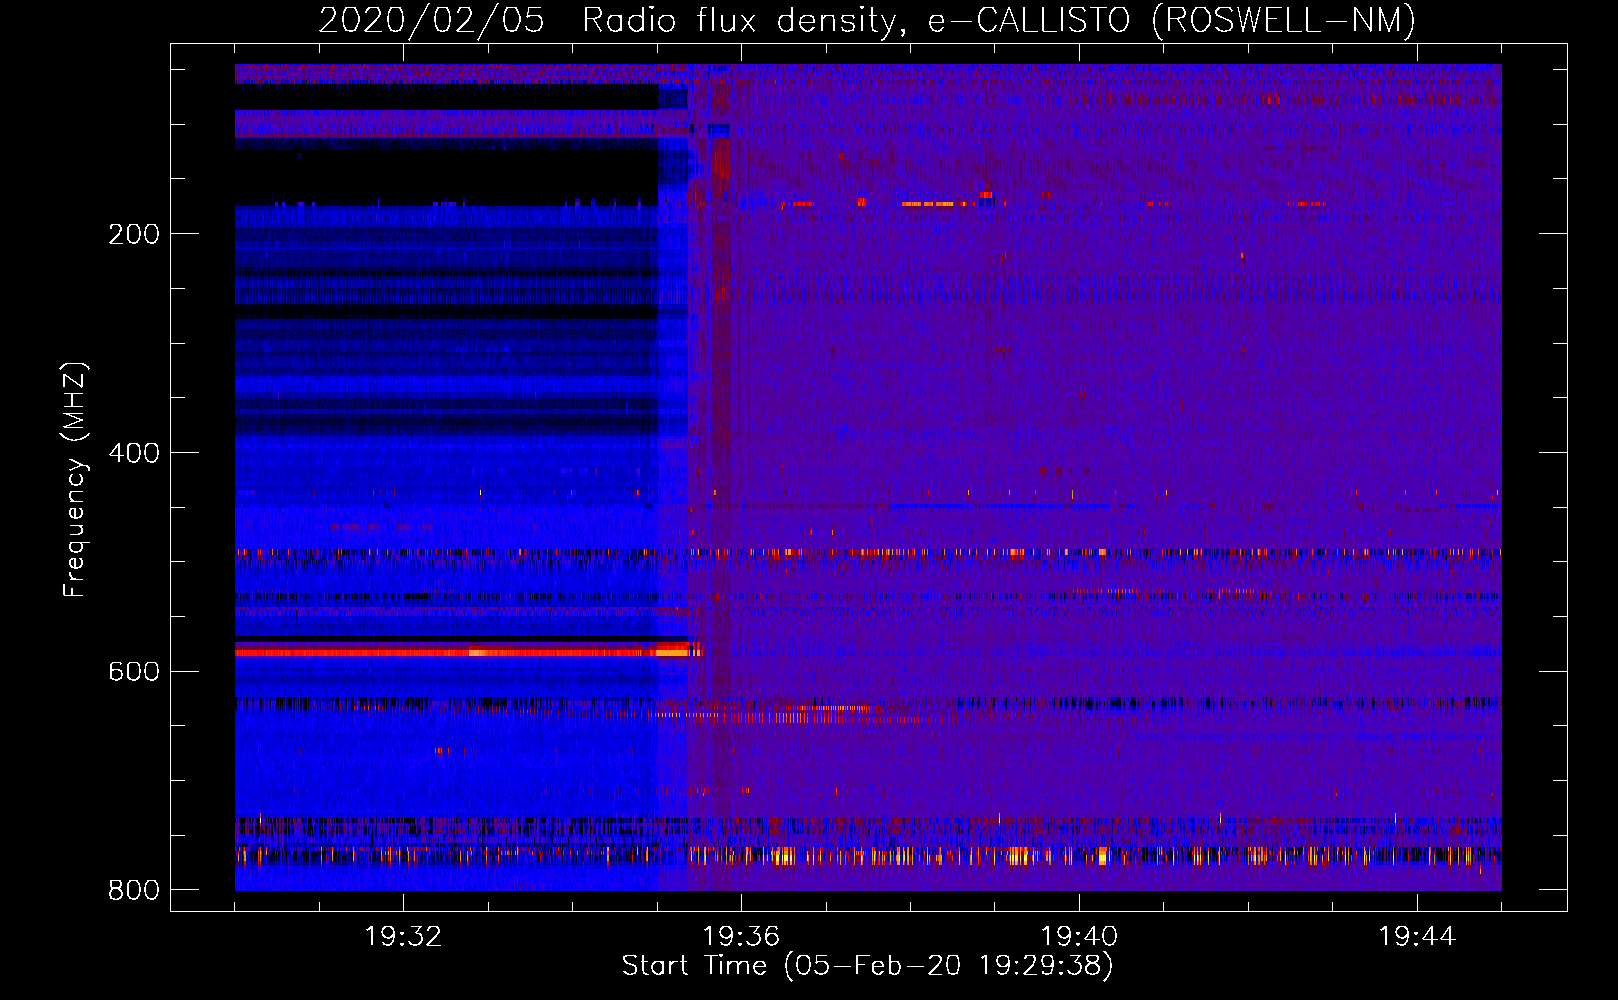The width and height of the screenshot is (1618, 1000).
Task: Click the bright red emission band near 580 MHz
Action: [x=469, y=652]
